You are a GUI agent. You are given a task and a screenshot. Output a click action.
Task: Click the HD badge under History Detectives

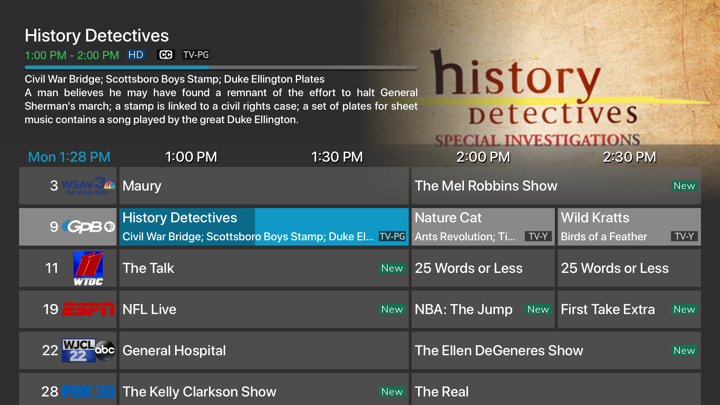click(136, 55)
